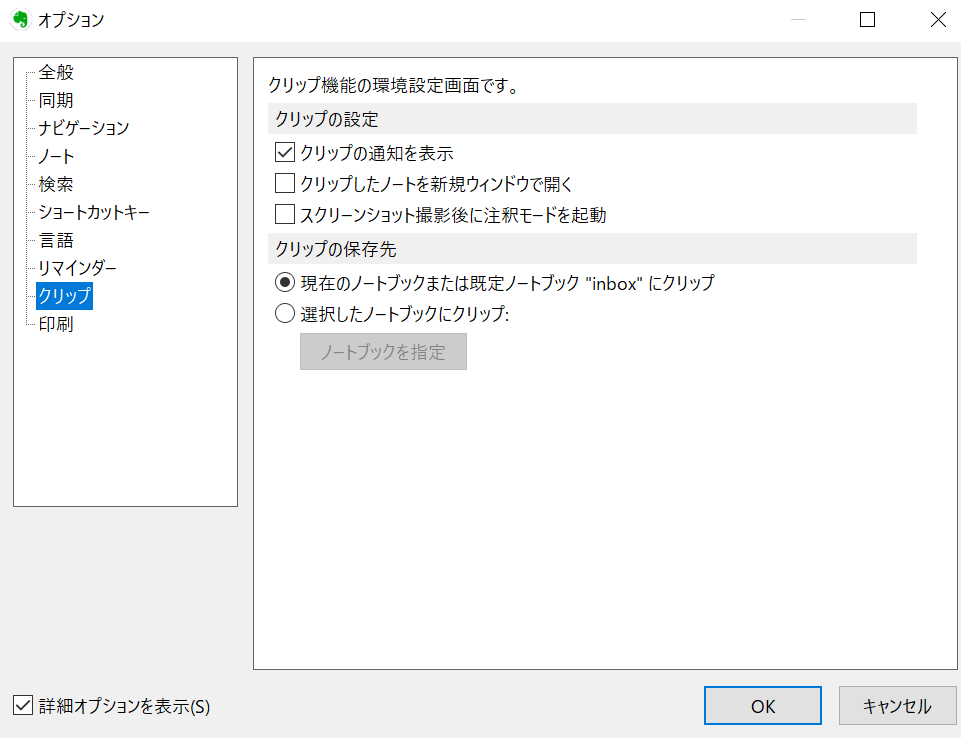
Task: Enable クリップしたノートを新規ウィンドウで開く checkbox
Action: click(285, 183)
